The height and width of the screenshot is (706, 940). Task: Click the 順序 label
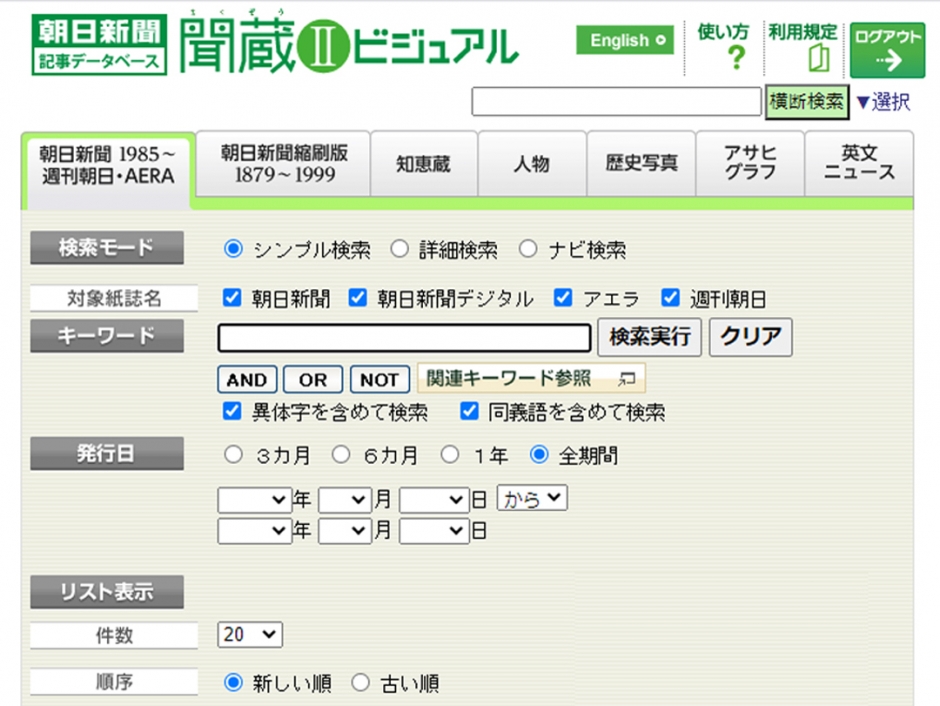[114, 682]
